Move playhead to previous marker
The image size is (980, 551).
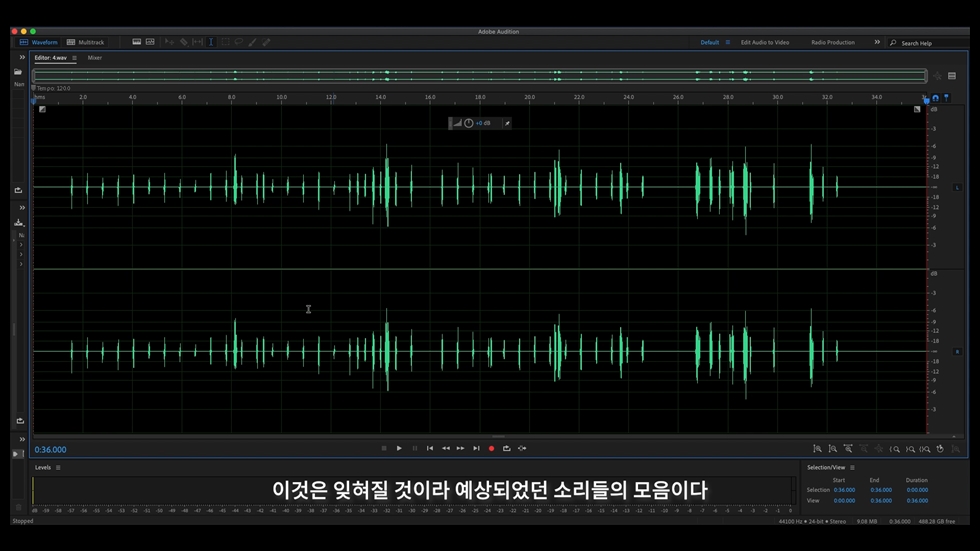430,448
